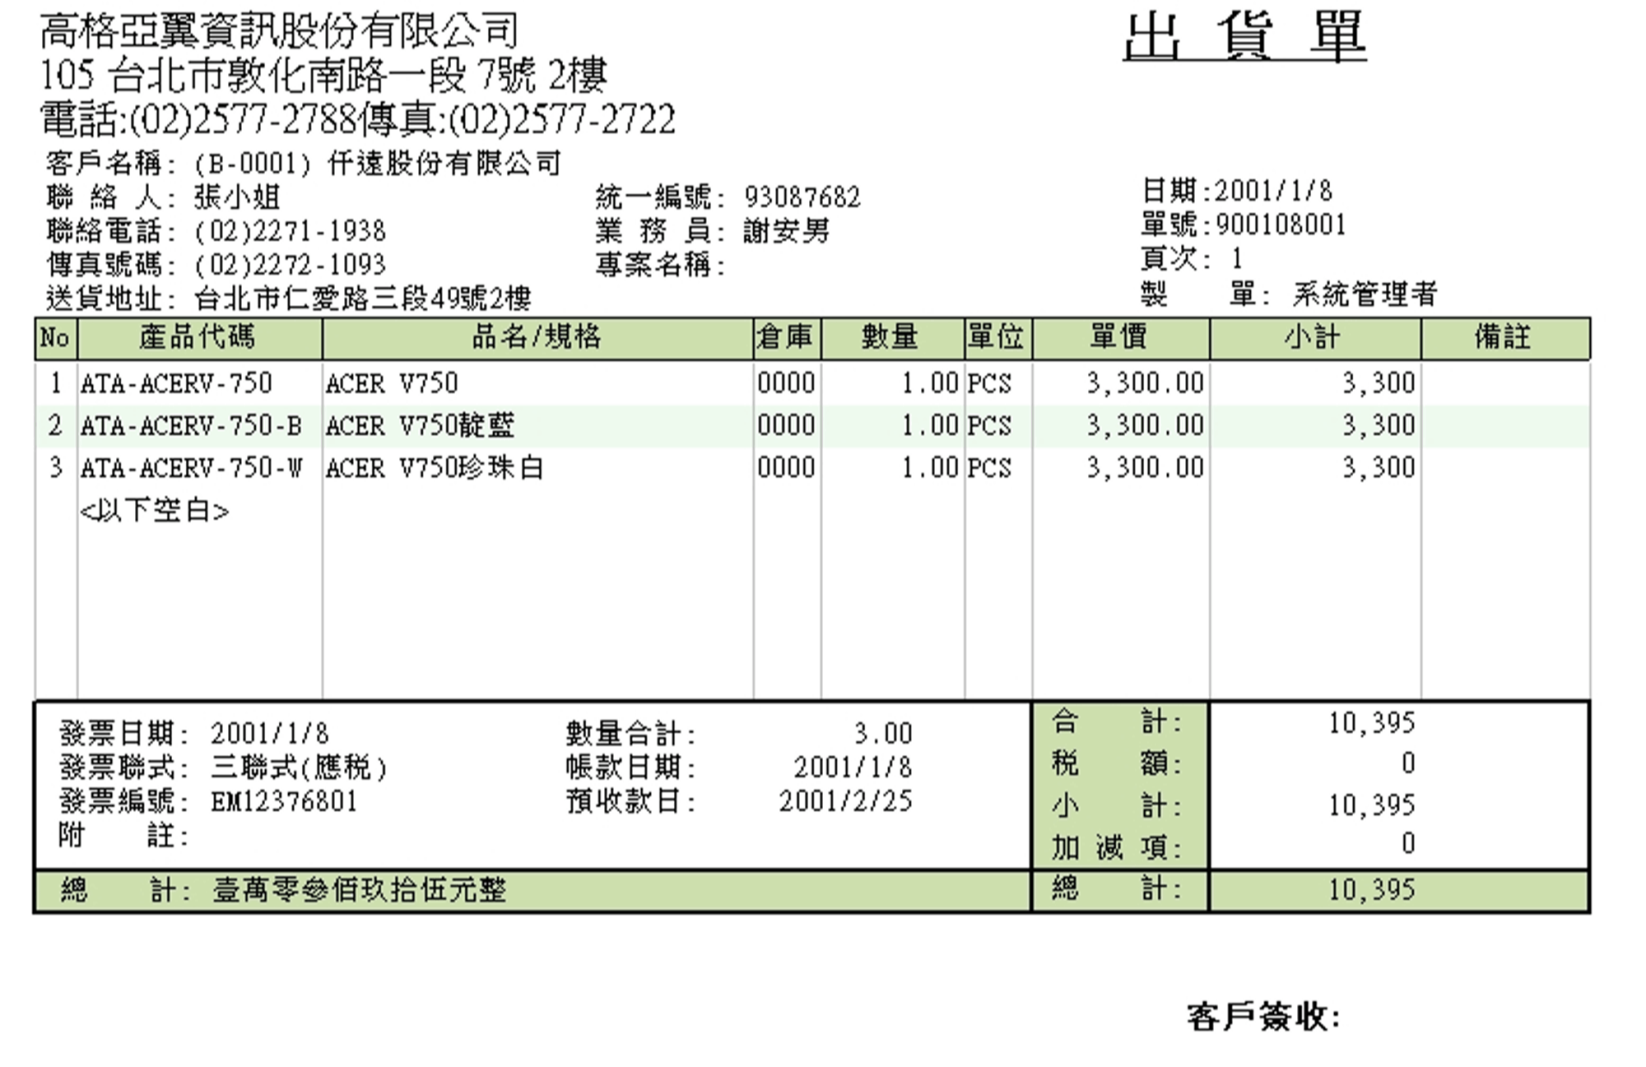Click the 品名/規格 column header

[537, 338]
